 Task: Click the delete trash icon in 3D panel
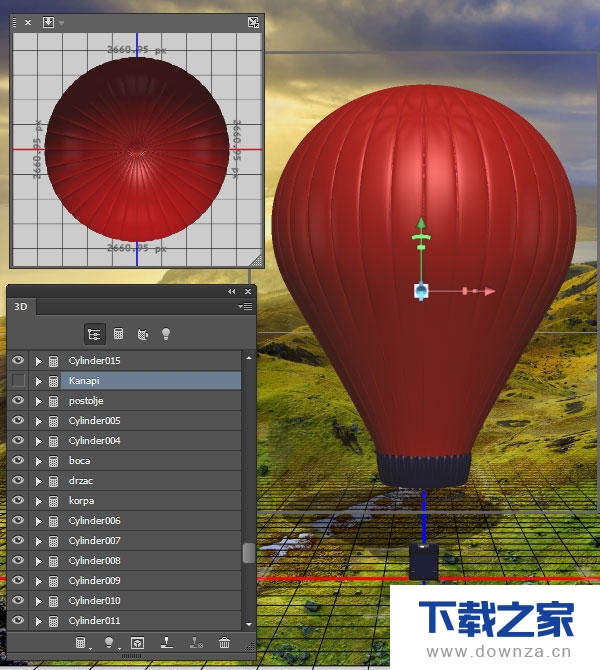[224, 642]
